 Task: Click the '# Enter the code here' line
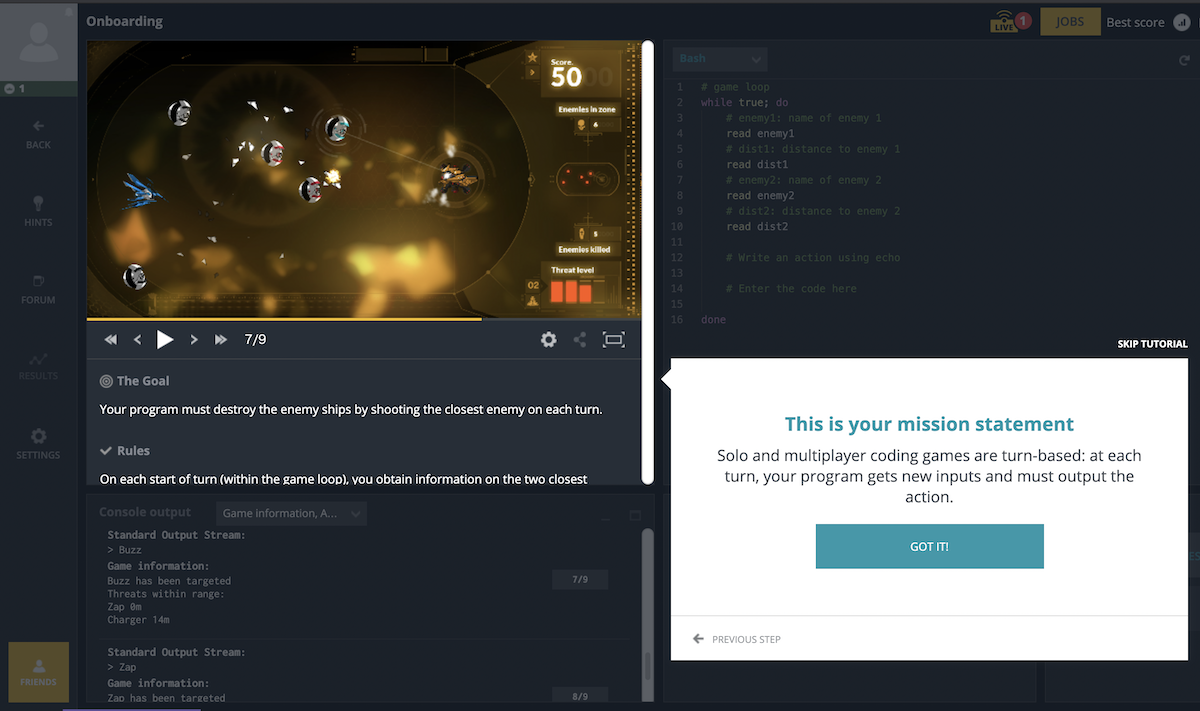point(791,288)
